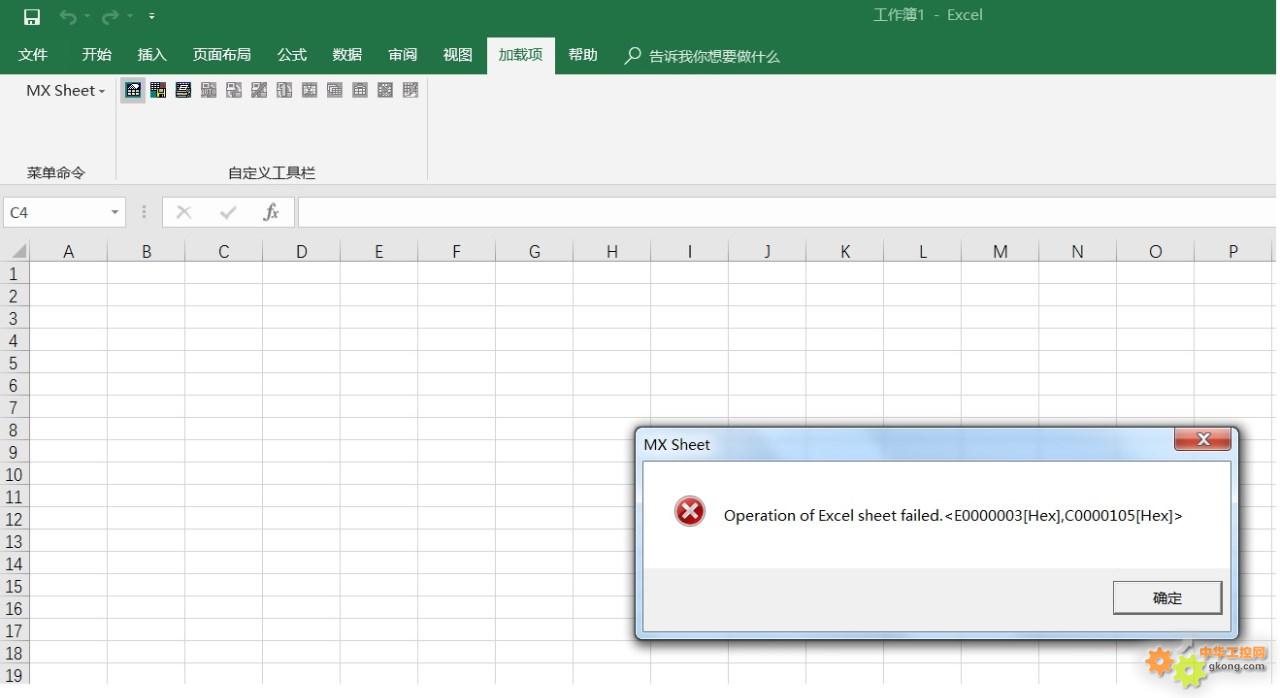
Task: Select row 16 header
Action: pos(14,608)
